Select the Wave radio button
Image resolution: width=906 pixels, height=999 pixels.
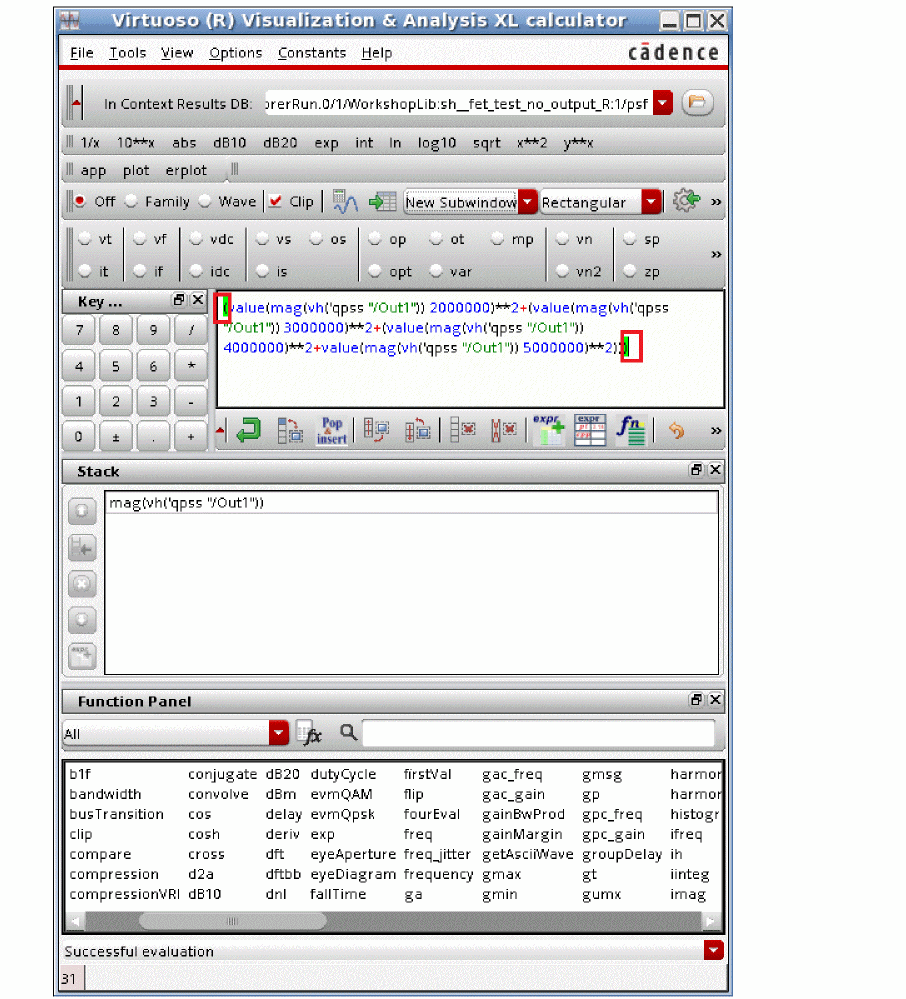coord(205,201)
